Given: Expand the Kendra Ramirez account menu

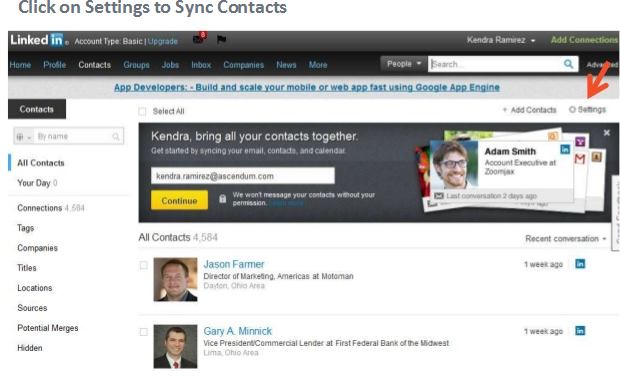Looking at the screenshot, I should 501,40.
